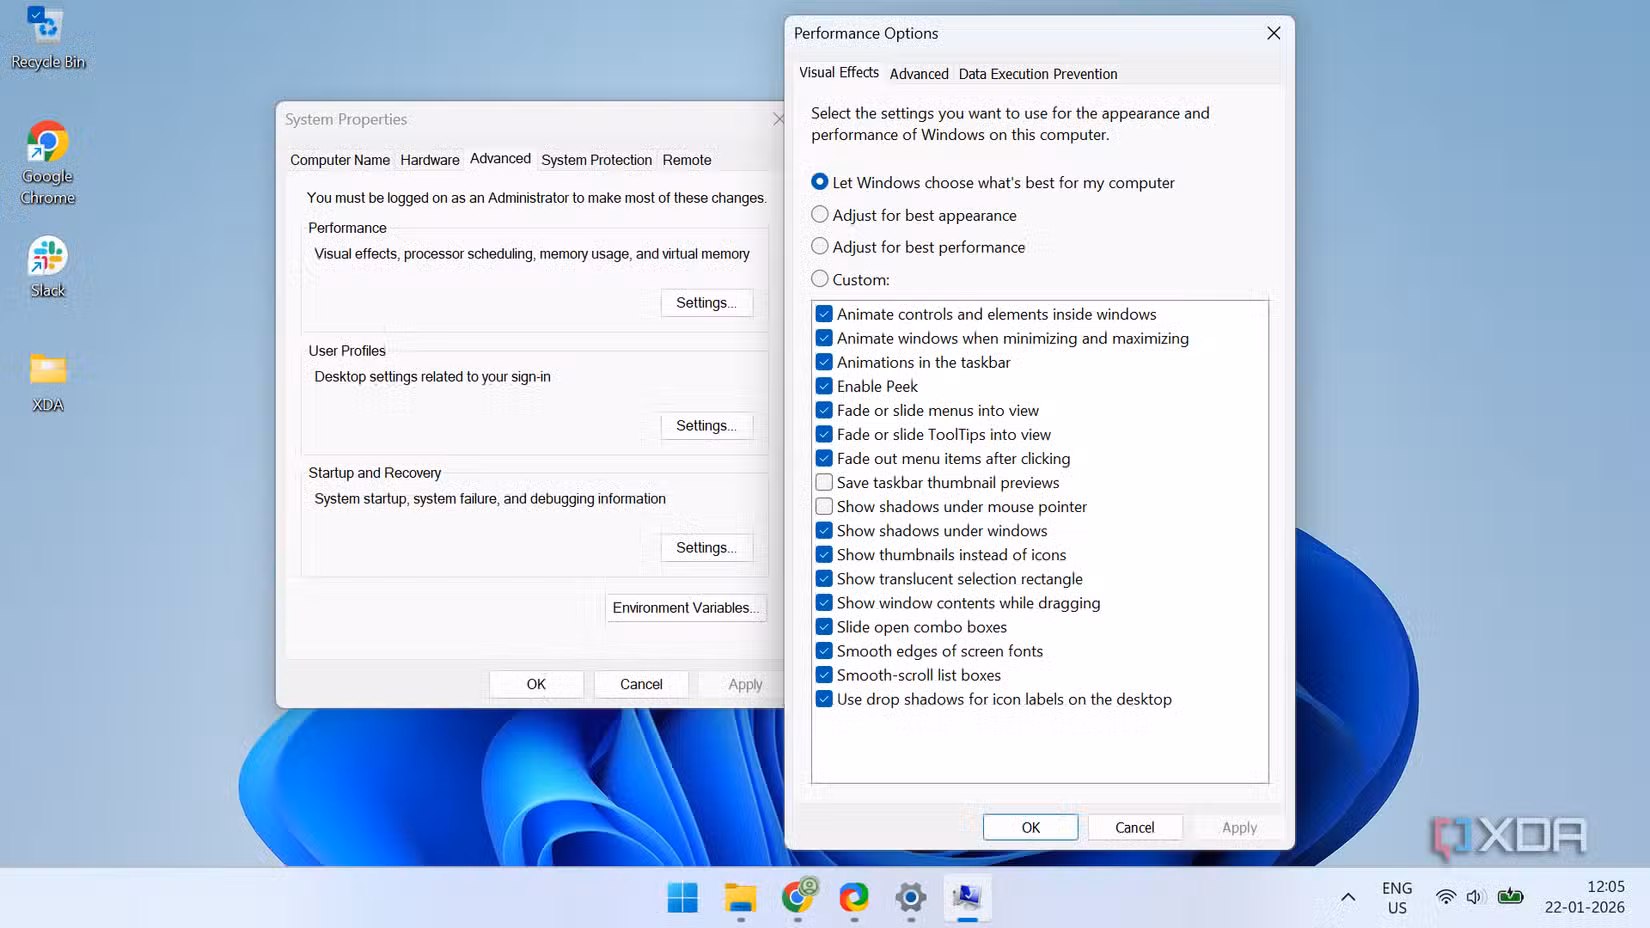Toggle Use drop shadows for icon labels
Screen dimensions: 1650x928
(824, 699)
